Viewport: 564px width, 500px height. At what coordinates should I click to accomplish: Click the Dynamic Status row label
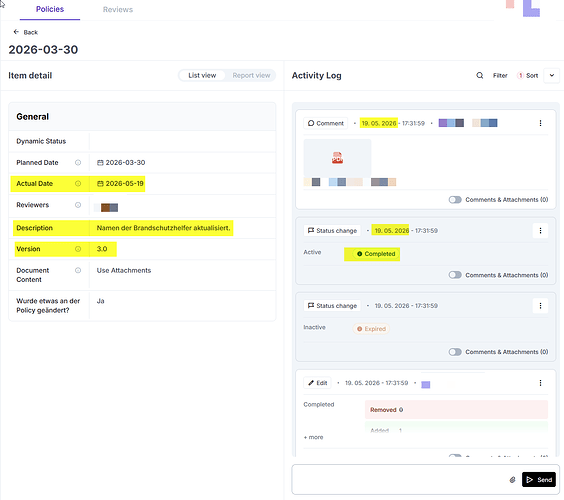pyautogui.click(x=41, y=141)
